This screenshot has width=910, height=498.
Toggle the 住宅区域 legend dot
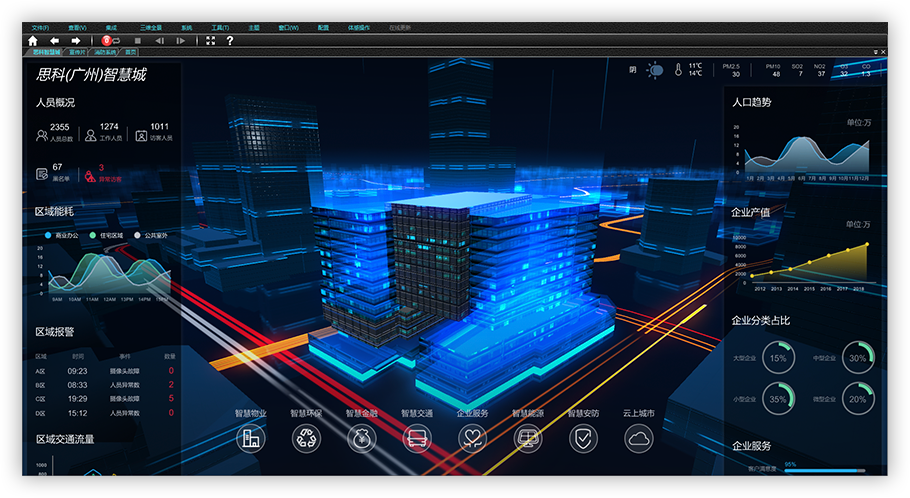93,235
